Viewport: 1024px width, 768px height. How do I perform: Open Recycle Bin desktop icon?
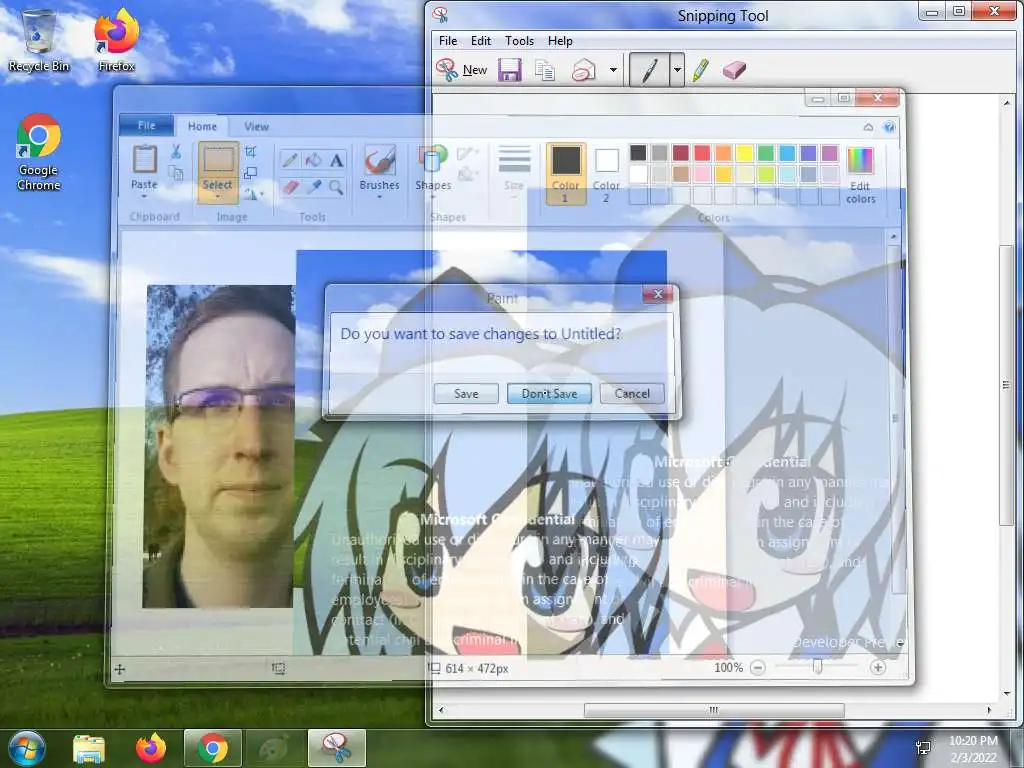[39, 40]
